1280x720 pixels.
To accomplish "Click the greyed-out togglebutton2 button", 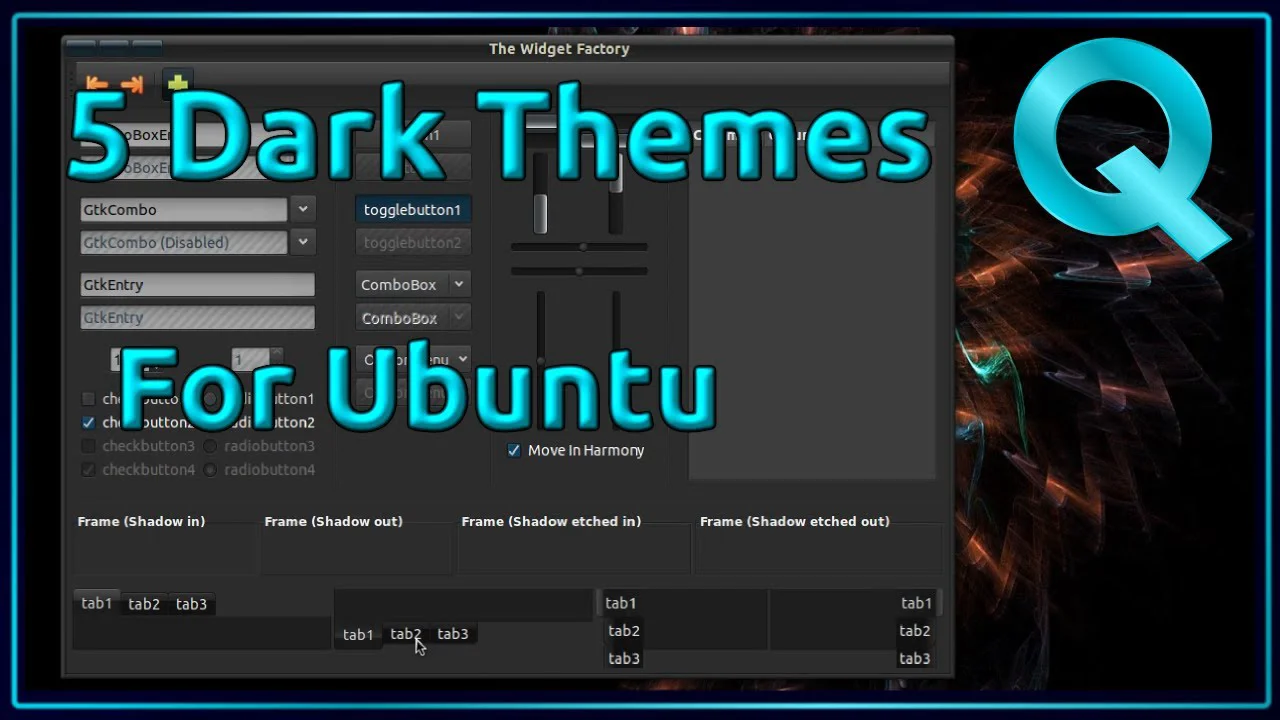I will [x=413, y=242].
